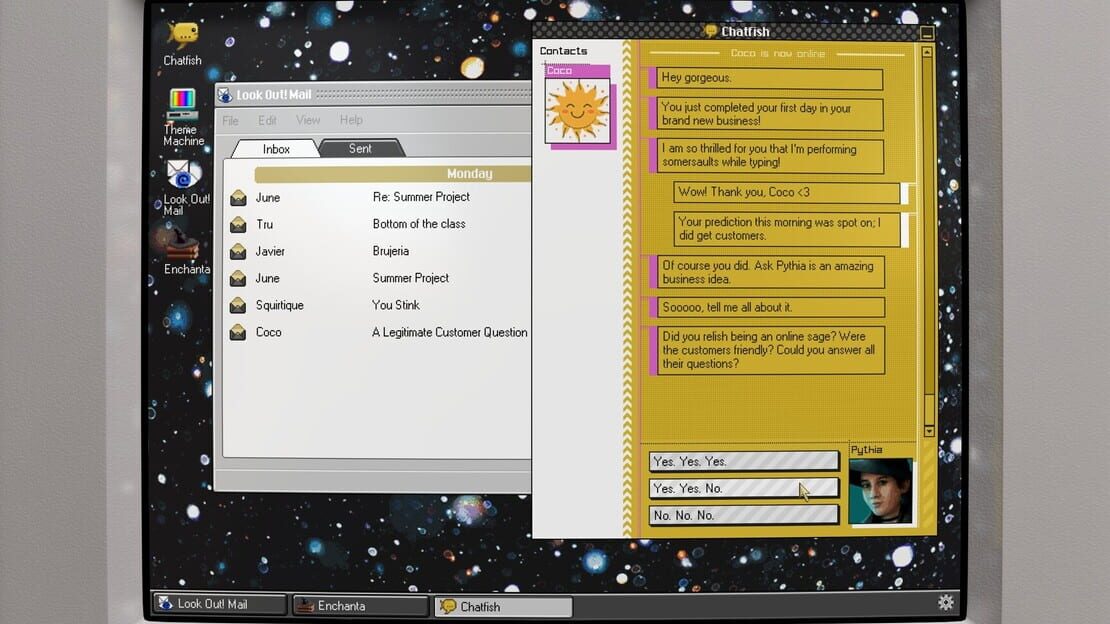The image size is (1110, 624).
Task: Click the envelope icon next to Javier's message
Action: (x=238, y=251)
